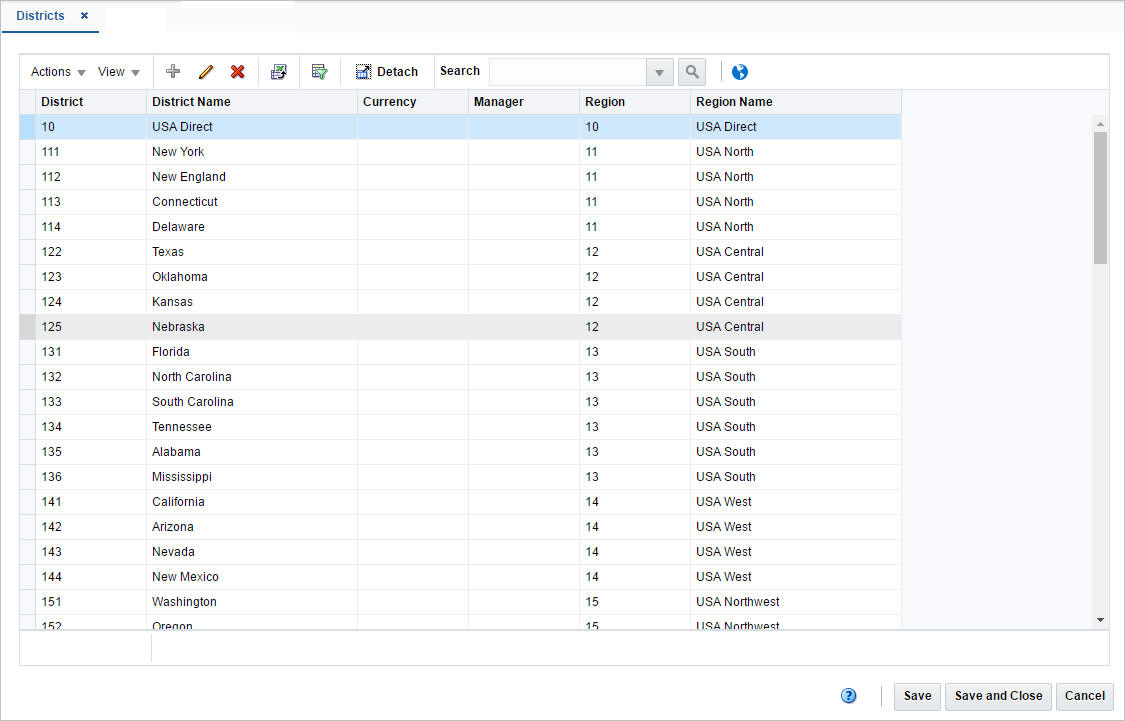Close the Districts tab with X
The image size is (1125, 721).
pos(84,15)
